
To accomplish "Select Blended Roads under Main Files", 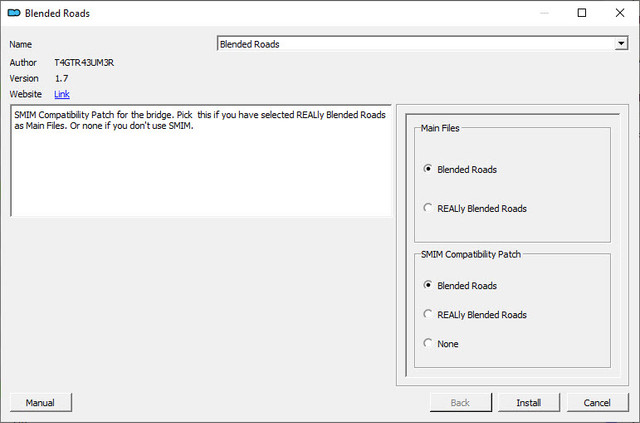I will [x=460, y=169].
